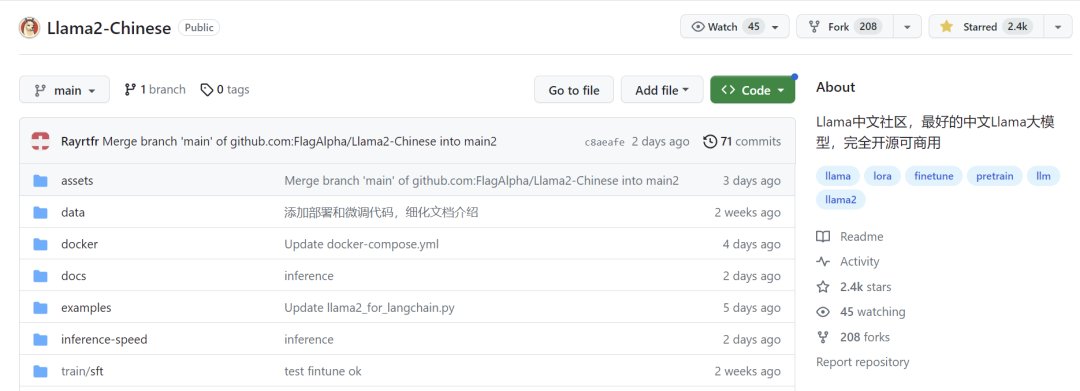
Task: View the 71 commits history
Action: coord(742,141)
